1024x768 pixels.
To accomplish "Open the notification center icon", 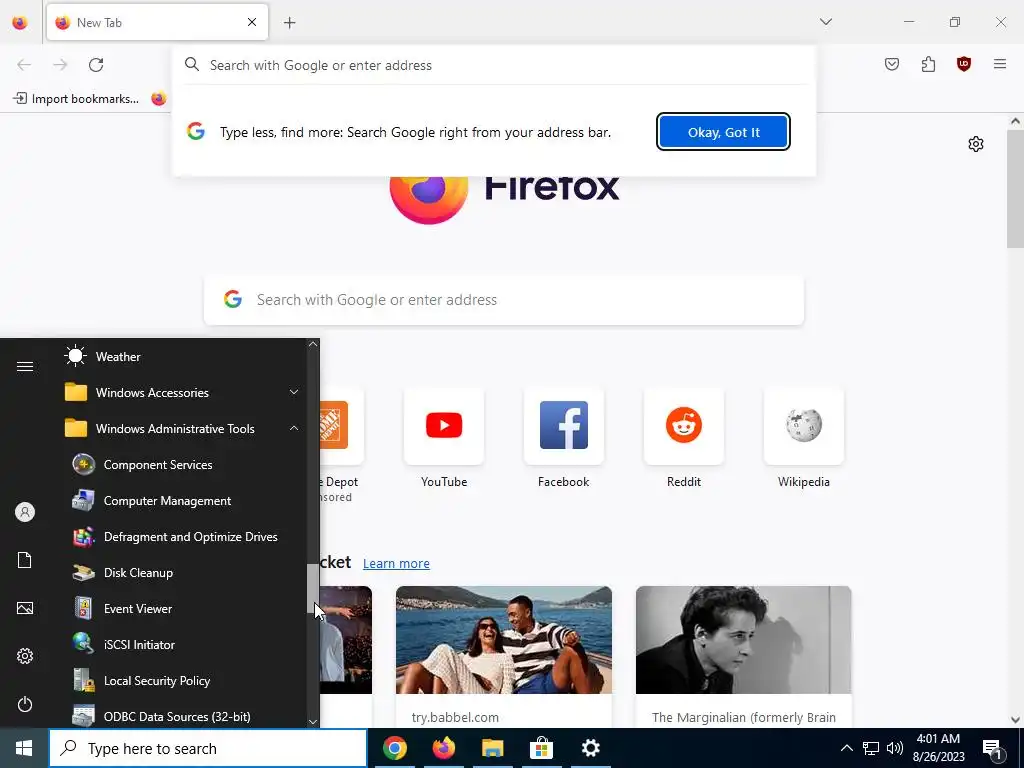I will [991, 749].
